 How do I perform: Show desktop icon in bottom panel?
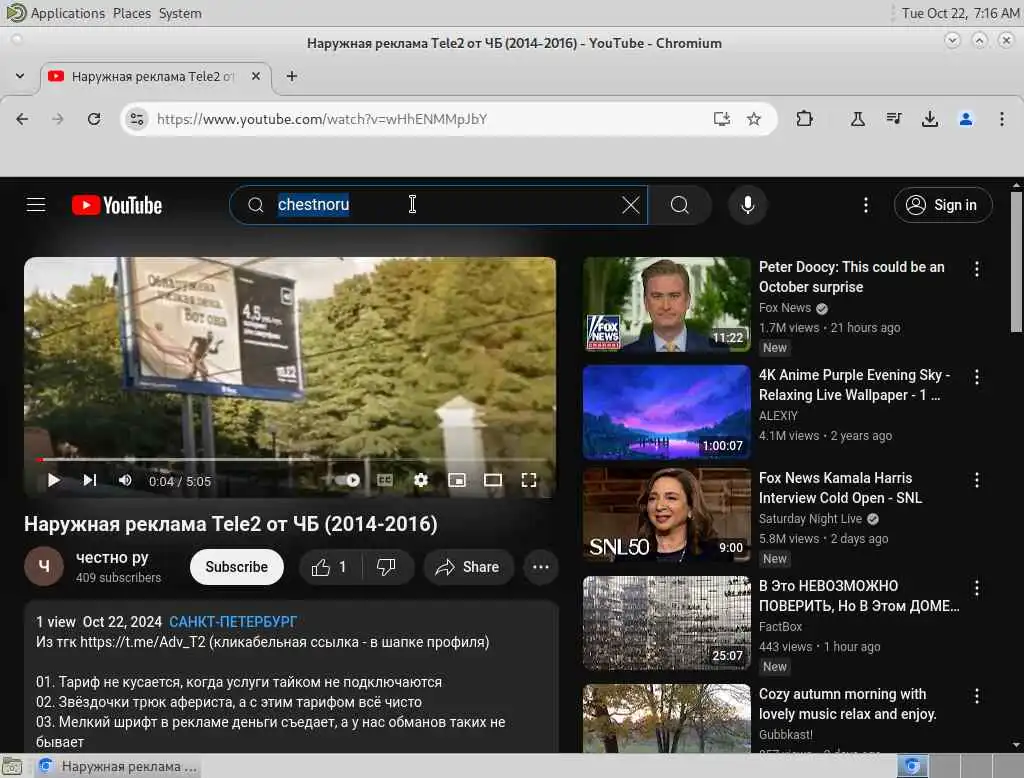coord(12,766)
